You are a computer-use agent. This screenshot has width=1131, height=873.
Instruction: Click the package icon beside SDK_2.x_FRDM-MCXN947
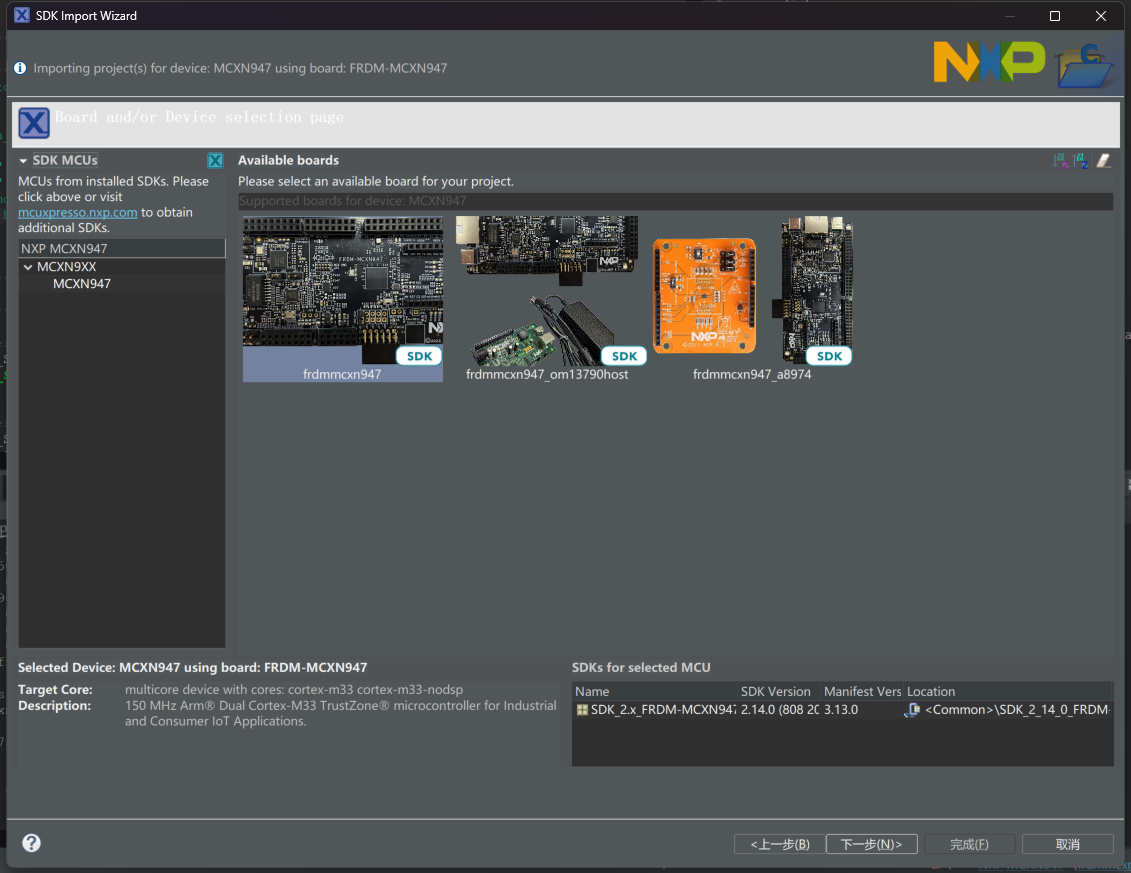[x=582, y=710]
